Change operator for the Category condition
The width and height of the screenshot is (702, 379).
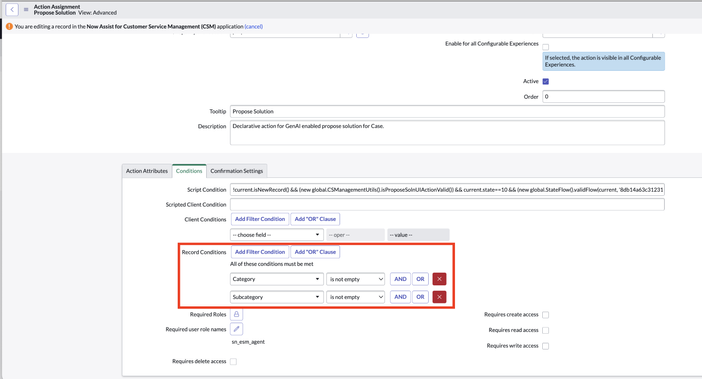tap(355, 279)
